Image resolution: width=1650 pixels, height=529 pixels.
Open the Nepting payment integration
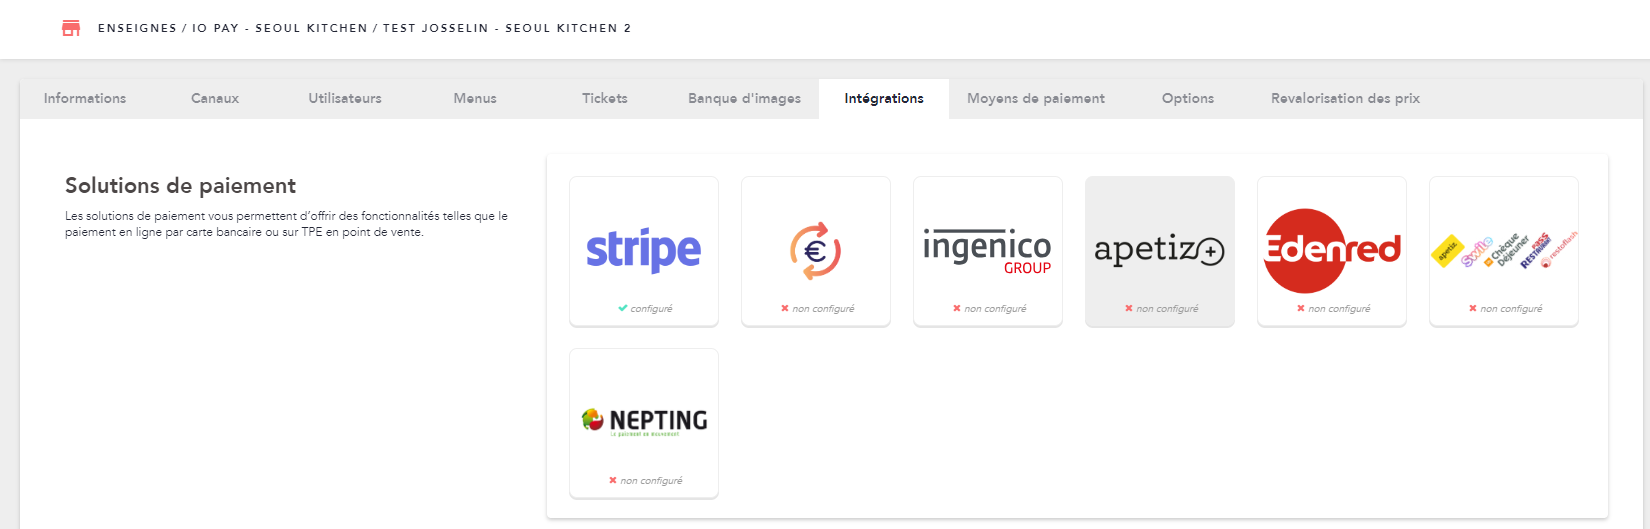644,423
